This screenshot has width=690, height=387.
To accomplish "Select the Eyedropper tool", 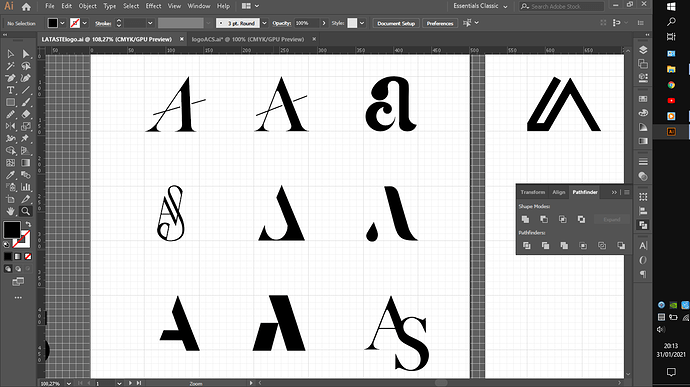I will [10, 175].
